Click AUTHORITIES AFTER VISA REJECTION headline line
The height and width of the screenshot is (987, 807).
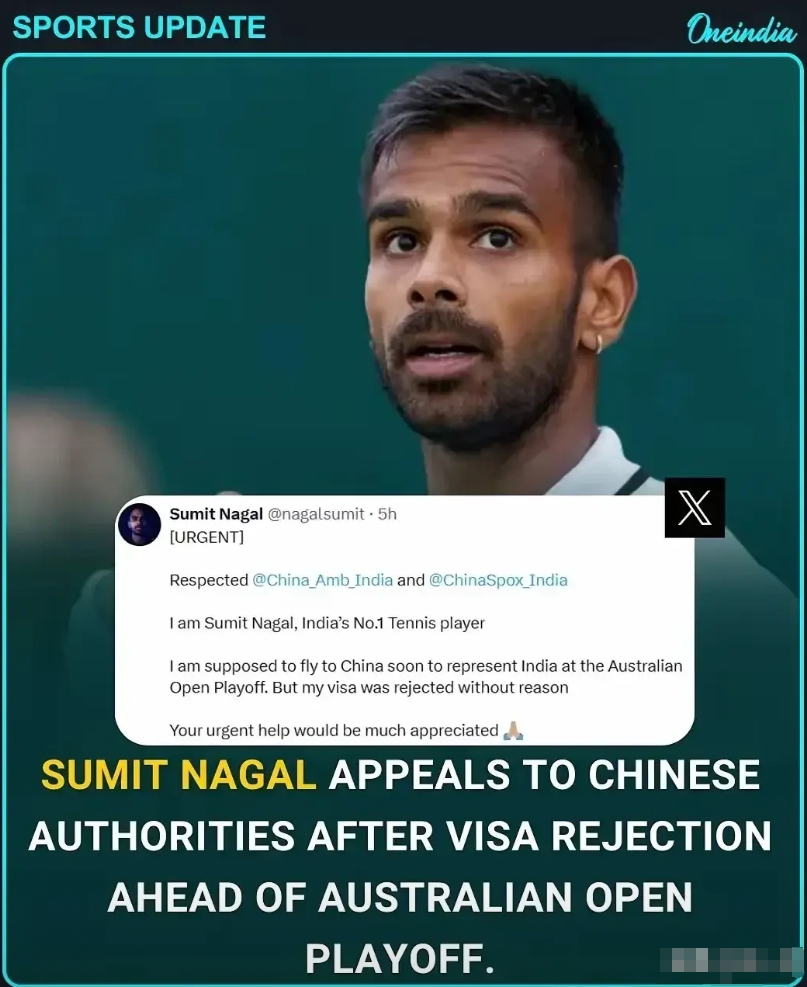[400, 836]
